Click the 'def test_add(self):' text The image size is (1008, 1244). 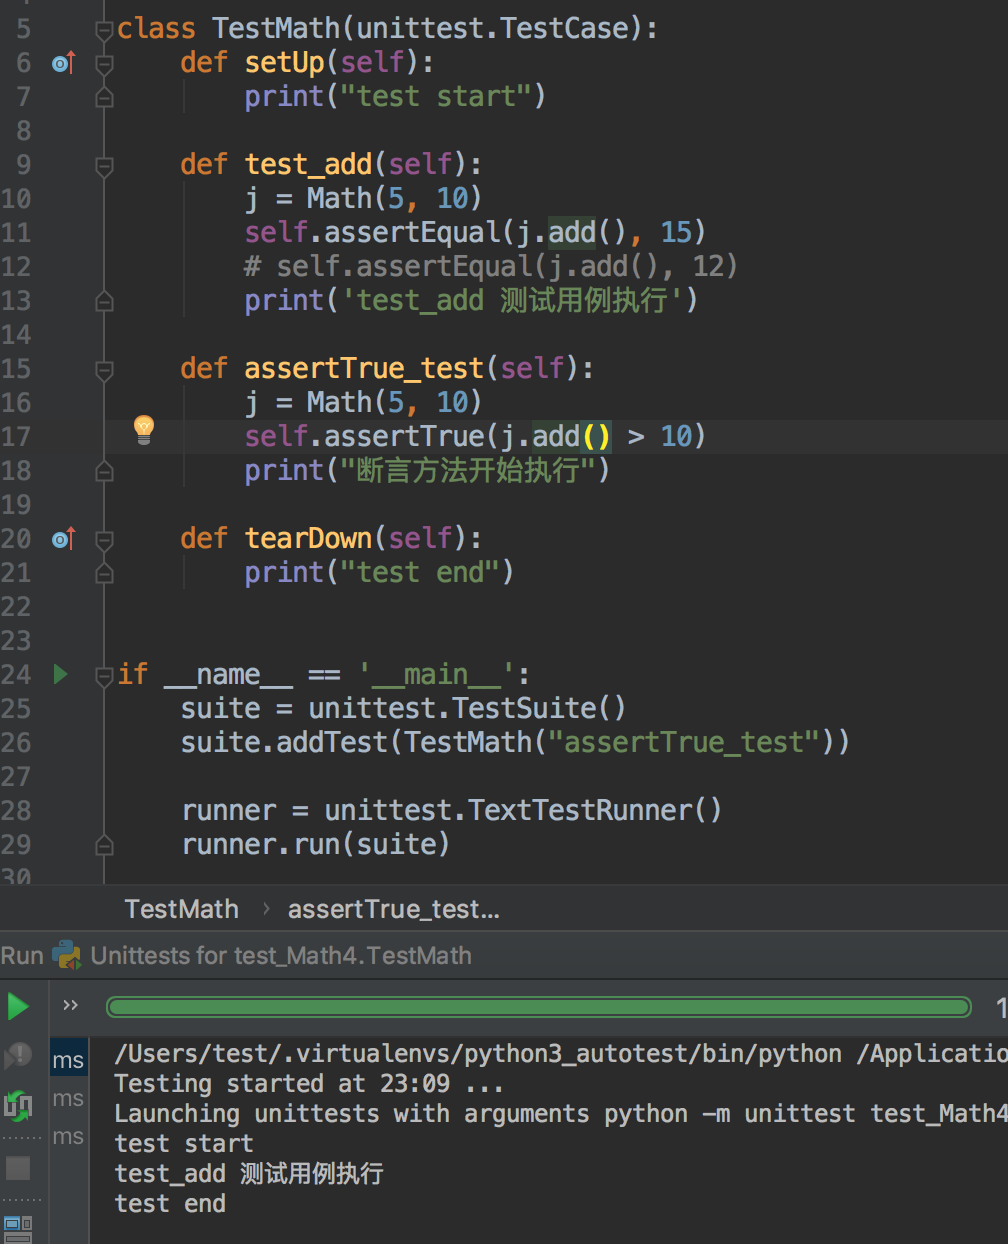[x=331, y=164]
